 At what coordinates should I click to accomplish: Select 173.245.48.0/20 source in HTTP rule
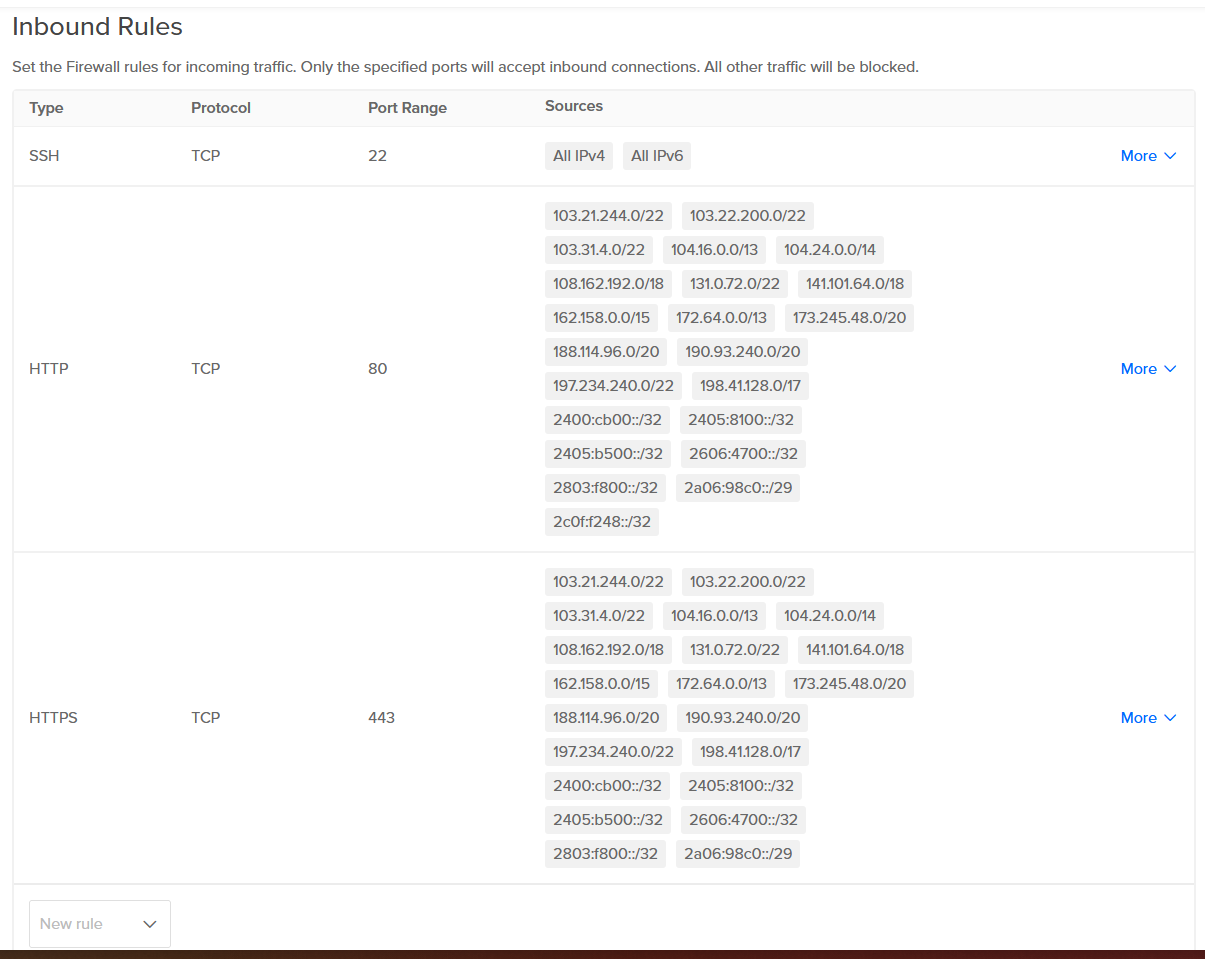[x=849, y=318]
